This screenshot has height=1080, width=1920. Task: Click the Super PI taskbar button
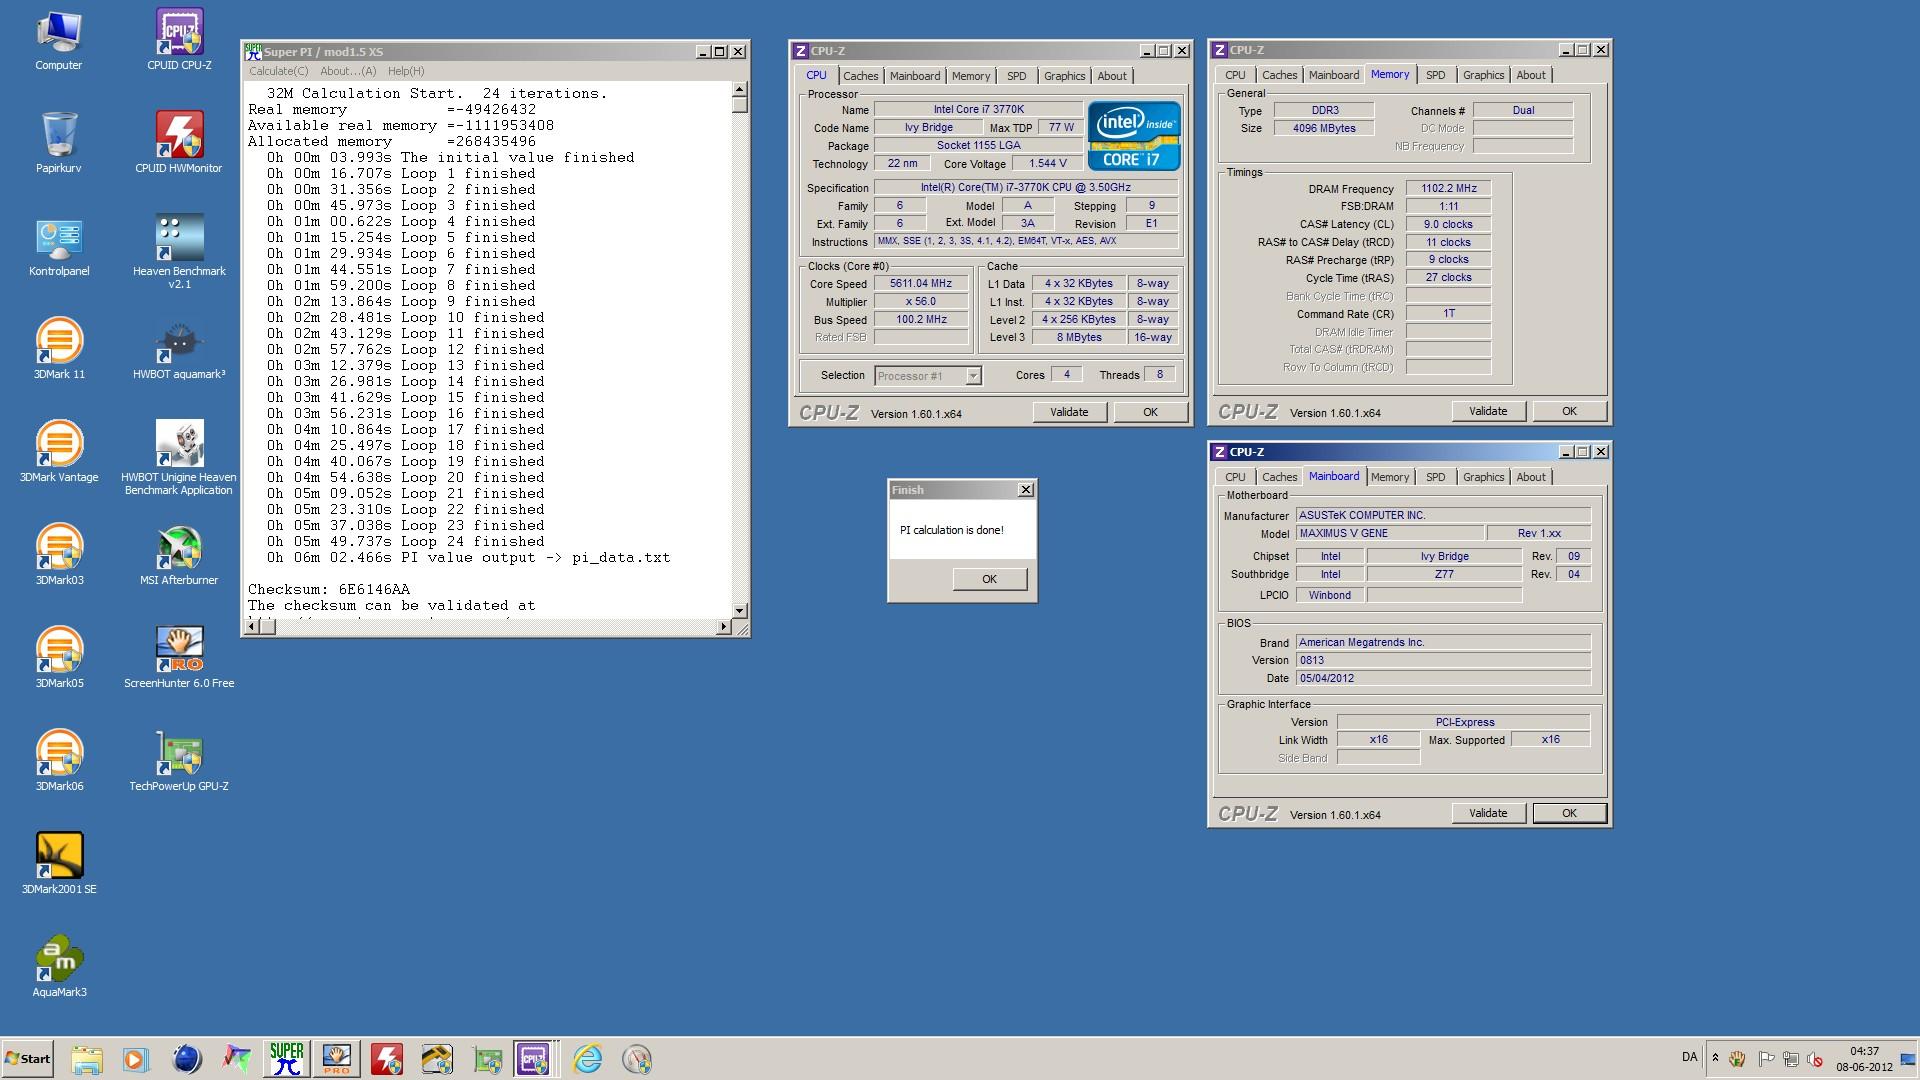pos(286,1059)
